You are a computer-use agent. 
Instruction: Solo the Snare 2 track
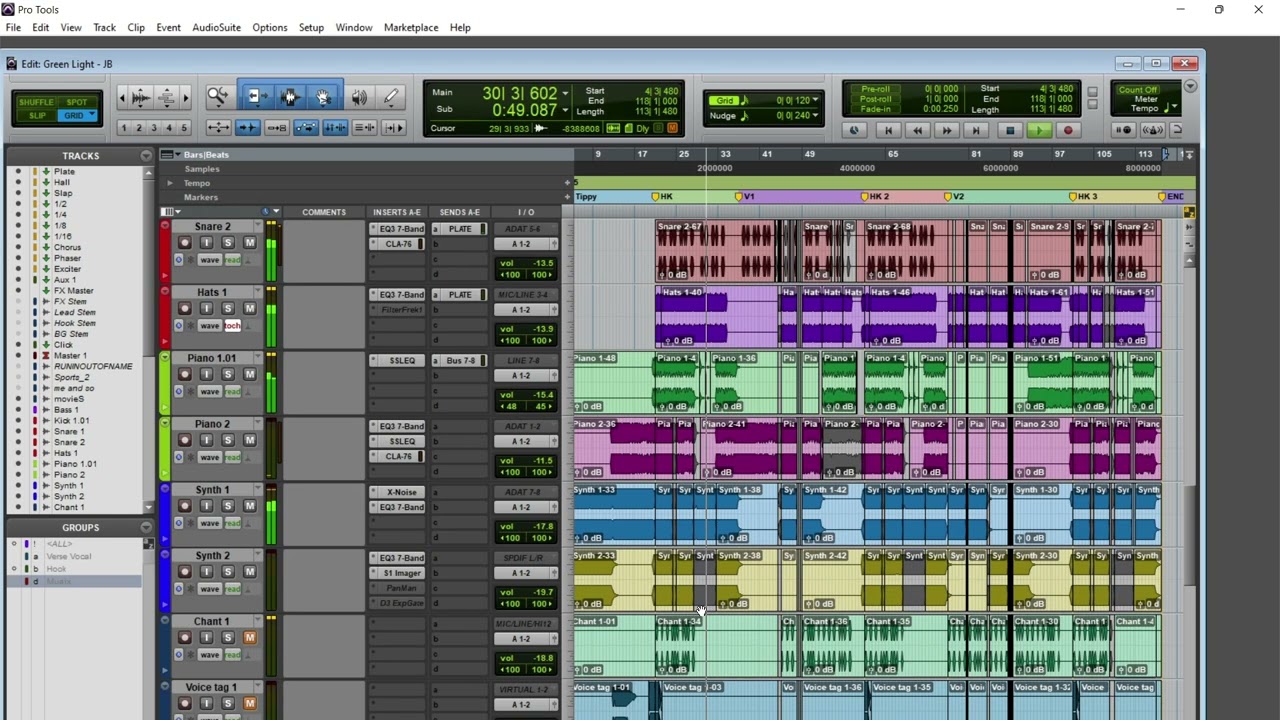(x=228, y=243)
